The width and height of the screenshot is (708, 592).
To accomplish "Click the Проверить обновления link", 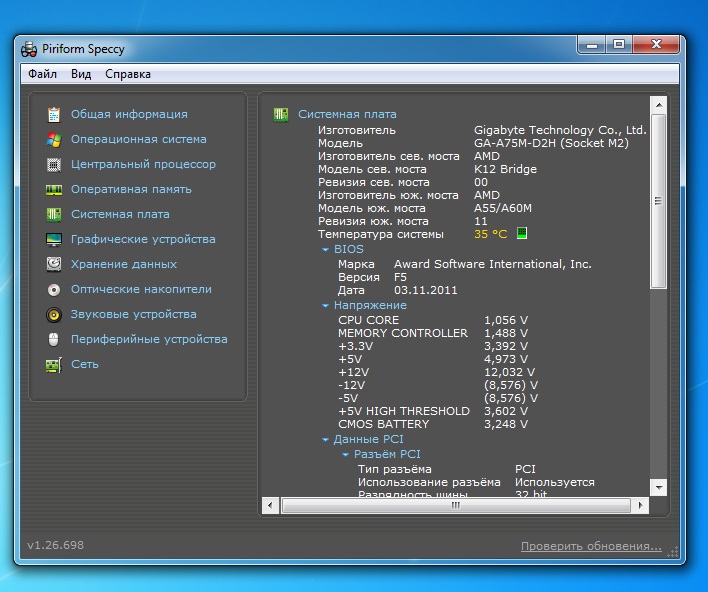I will click(590, 546).
